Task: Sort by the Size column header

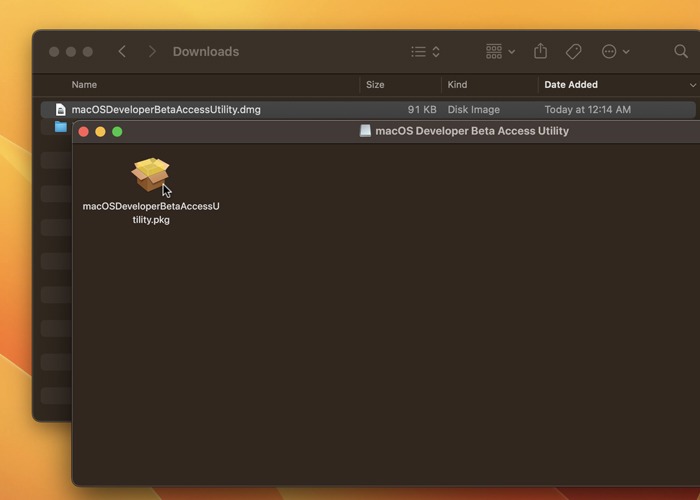Action: pos(375,85)
